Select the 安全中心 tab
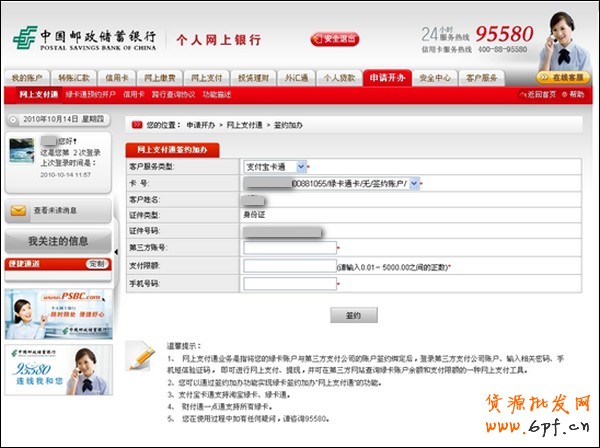 (x=434, y=77)
